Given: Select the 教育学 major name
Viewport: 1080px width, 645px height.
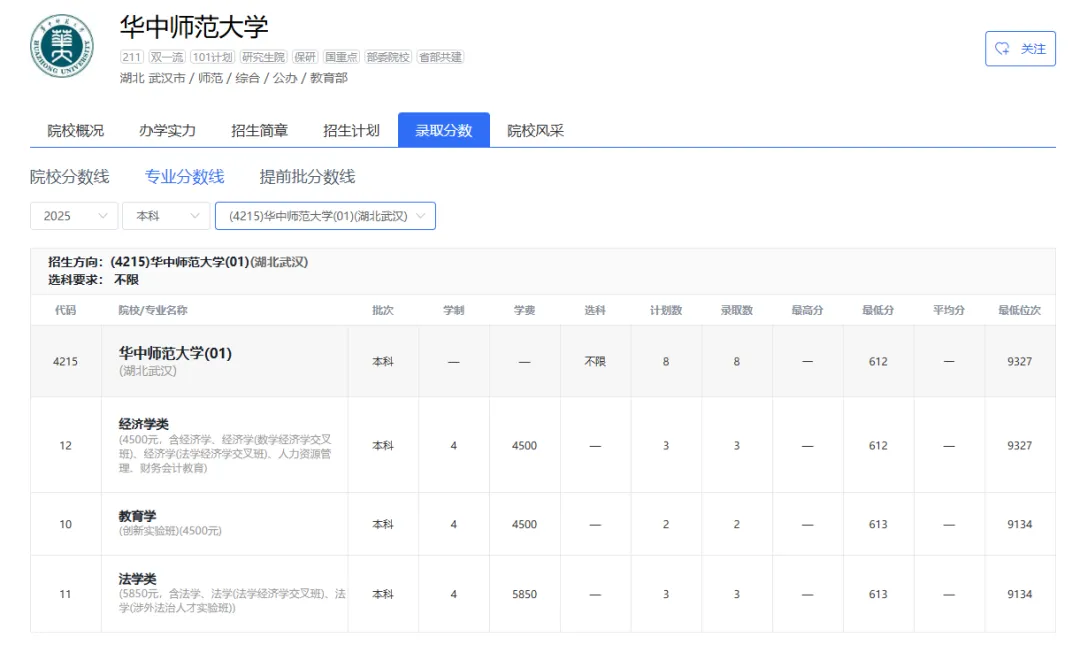Looking at the screenshot, I should (x=137, y=515).
